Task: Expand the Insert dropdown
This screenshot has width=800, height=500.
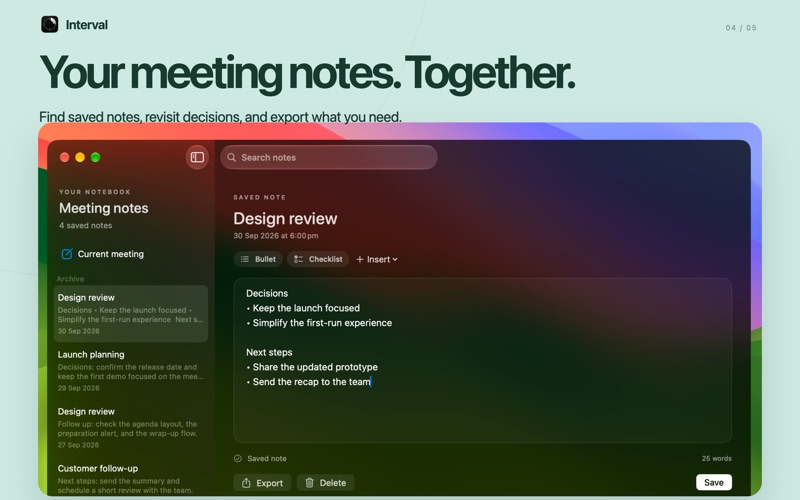Action: point(377,259)
